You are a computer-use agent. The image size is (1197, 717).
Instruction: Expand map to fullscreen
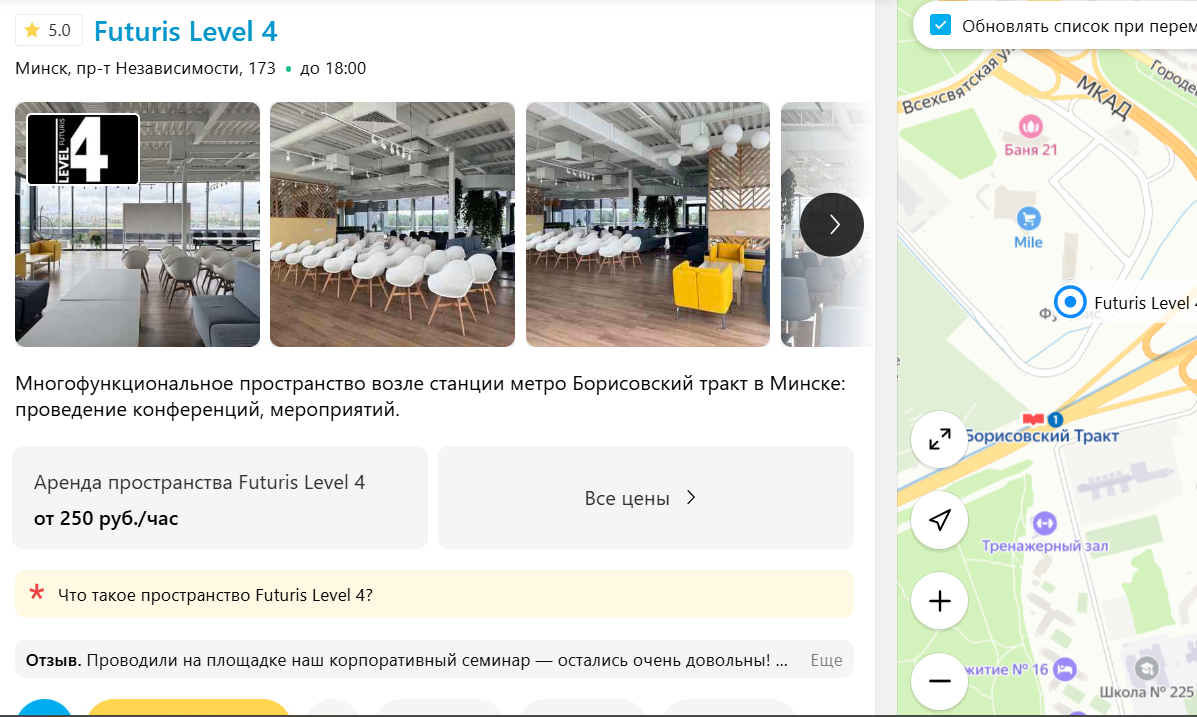(940, 440)
